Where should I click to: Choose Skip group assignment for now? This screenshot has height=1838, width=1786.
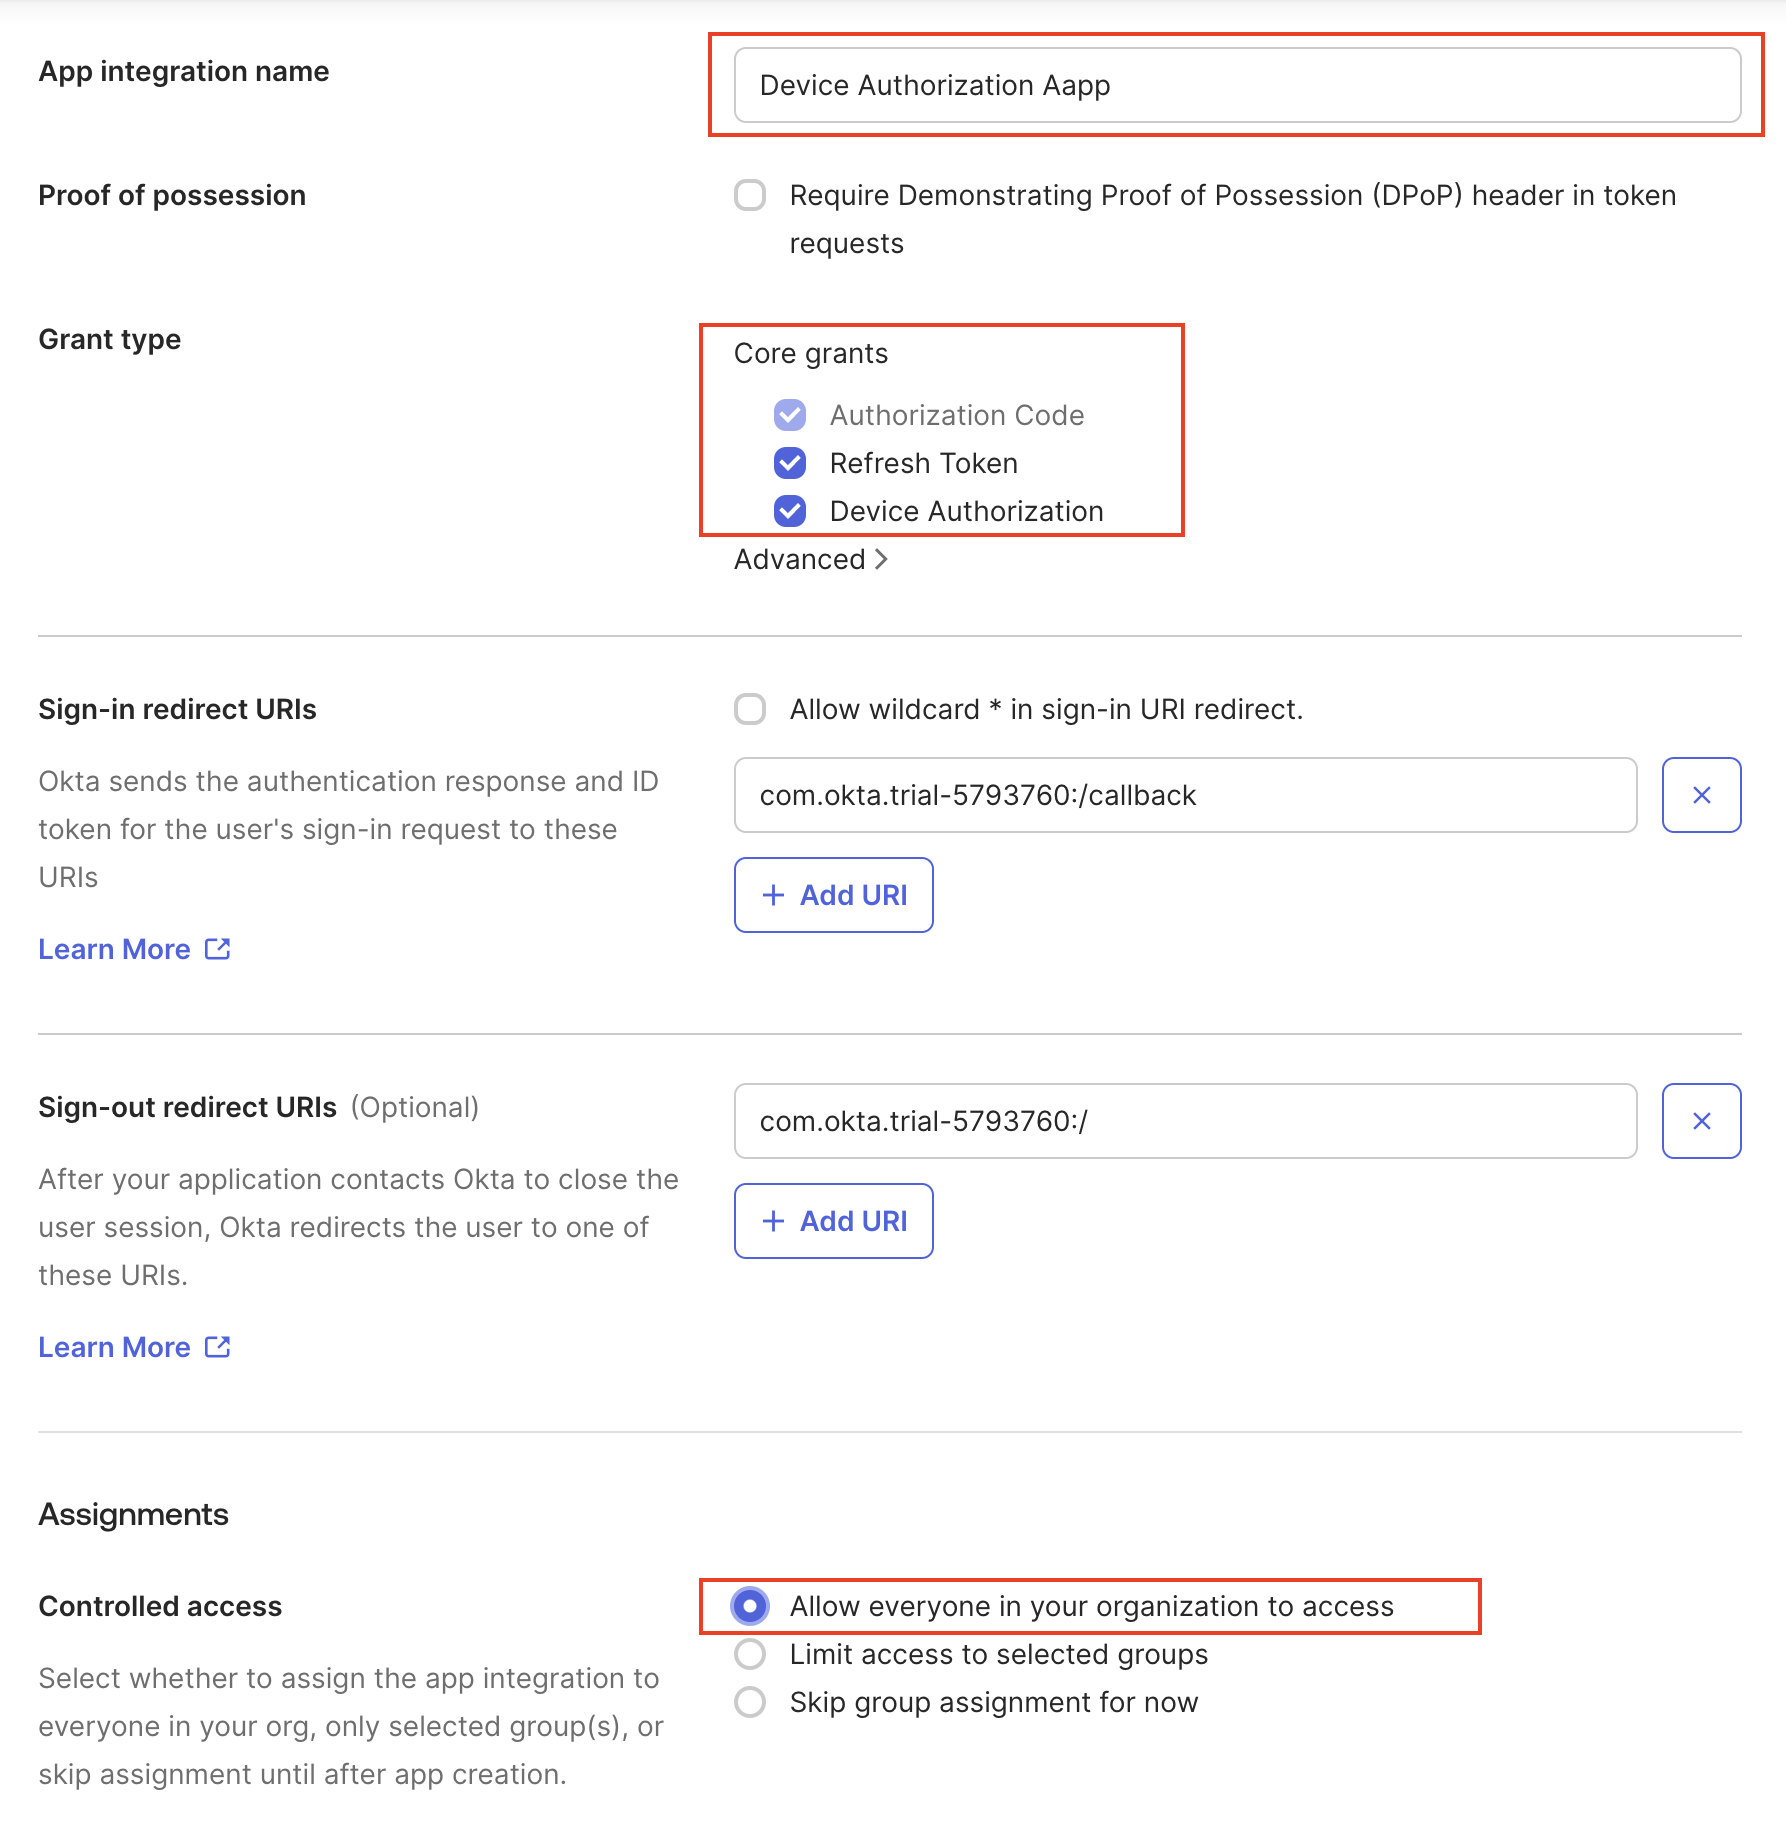pos(749,1702)
